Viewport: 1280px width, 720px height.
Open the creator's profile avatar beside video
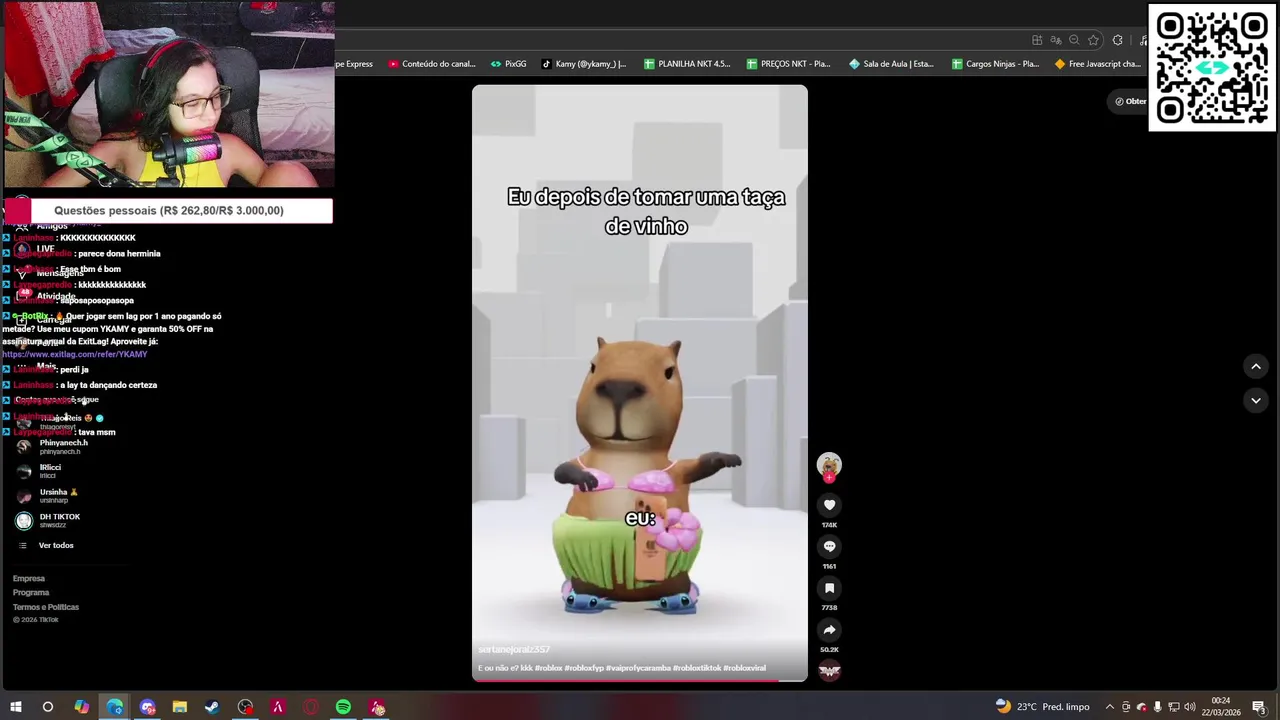[829, 464]
